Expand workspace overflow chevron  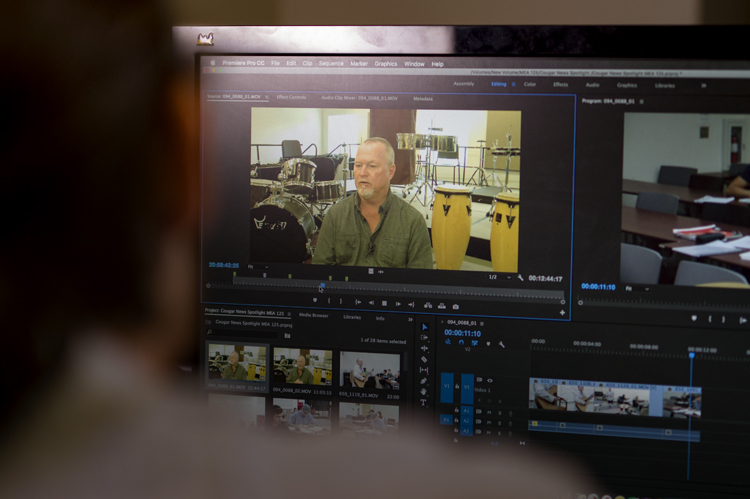[x=703, y=86]
